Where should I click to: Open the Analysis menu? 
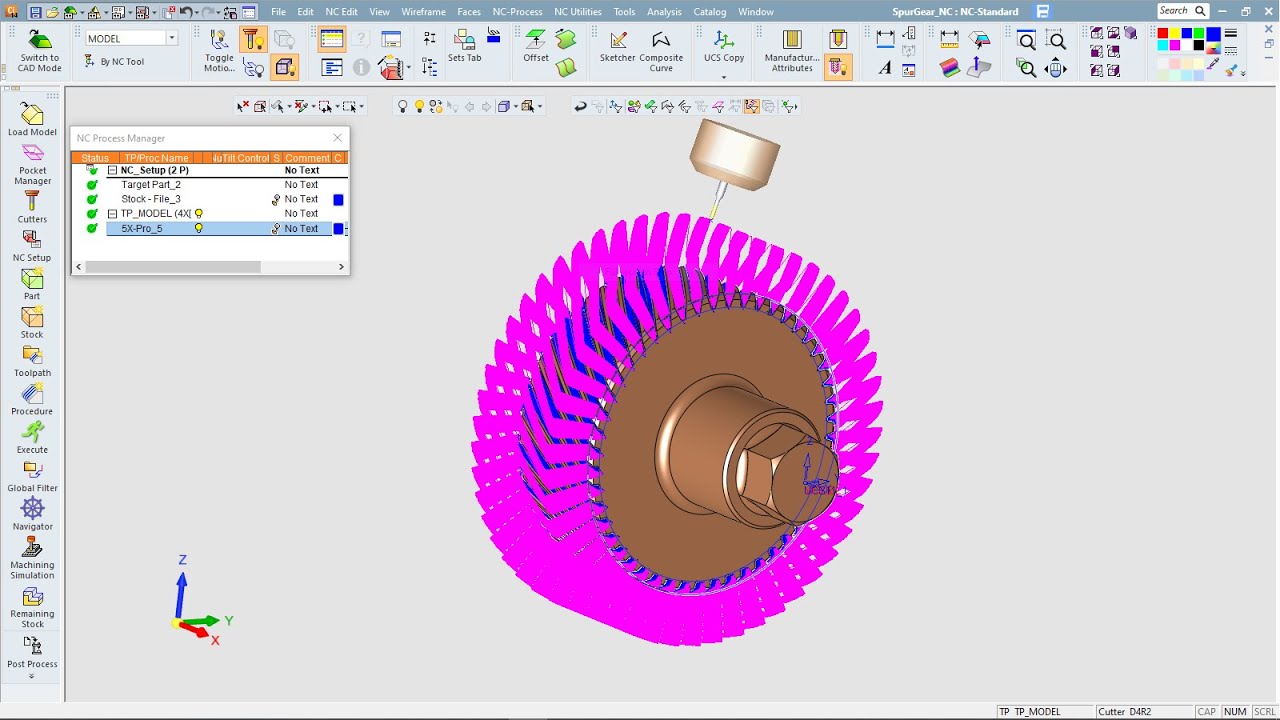coord(664,12)
